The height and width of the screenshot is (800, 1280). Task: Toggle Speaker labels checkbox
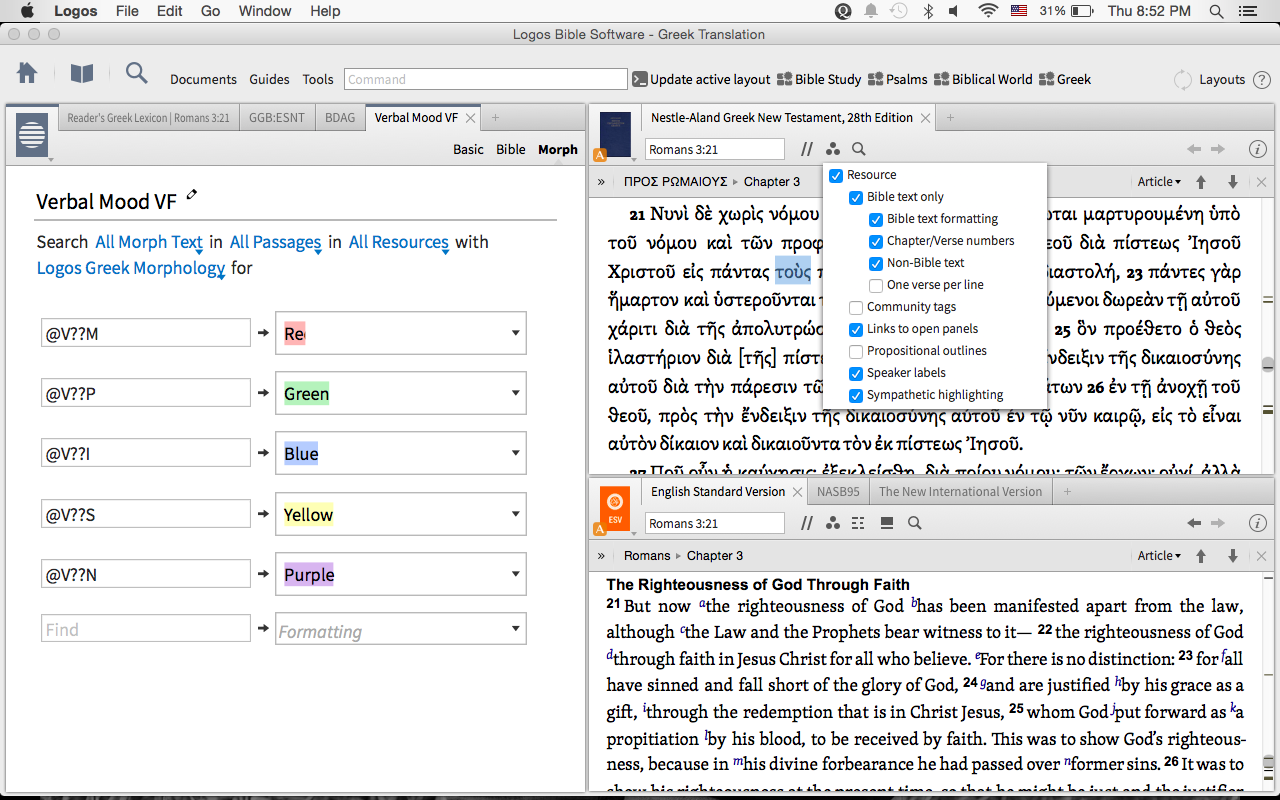(x=856, y=373)
